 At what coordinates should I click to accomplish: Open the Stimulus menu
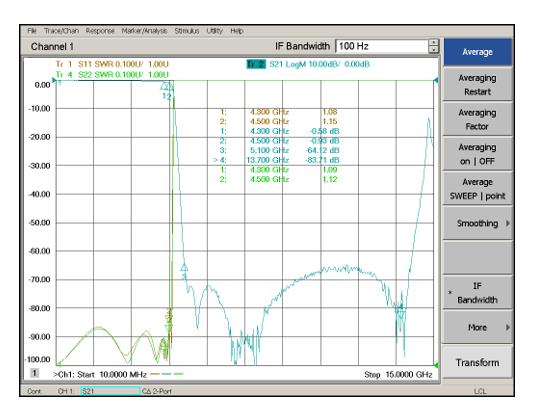(187, 31)
